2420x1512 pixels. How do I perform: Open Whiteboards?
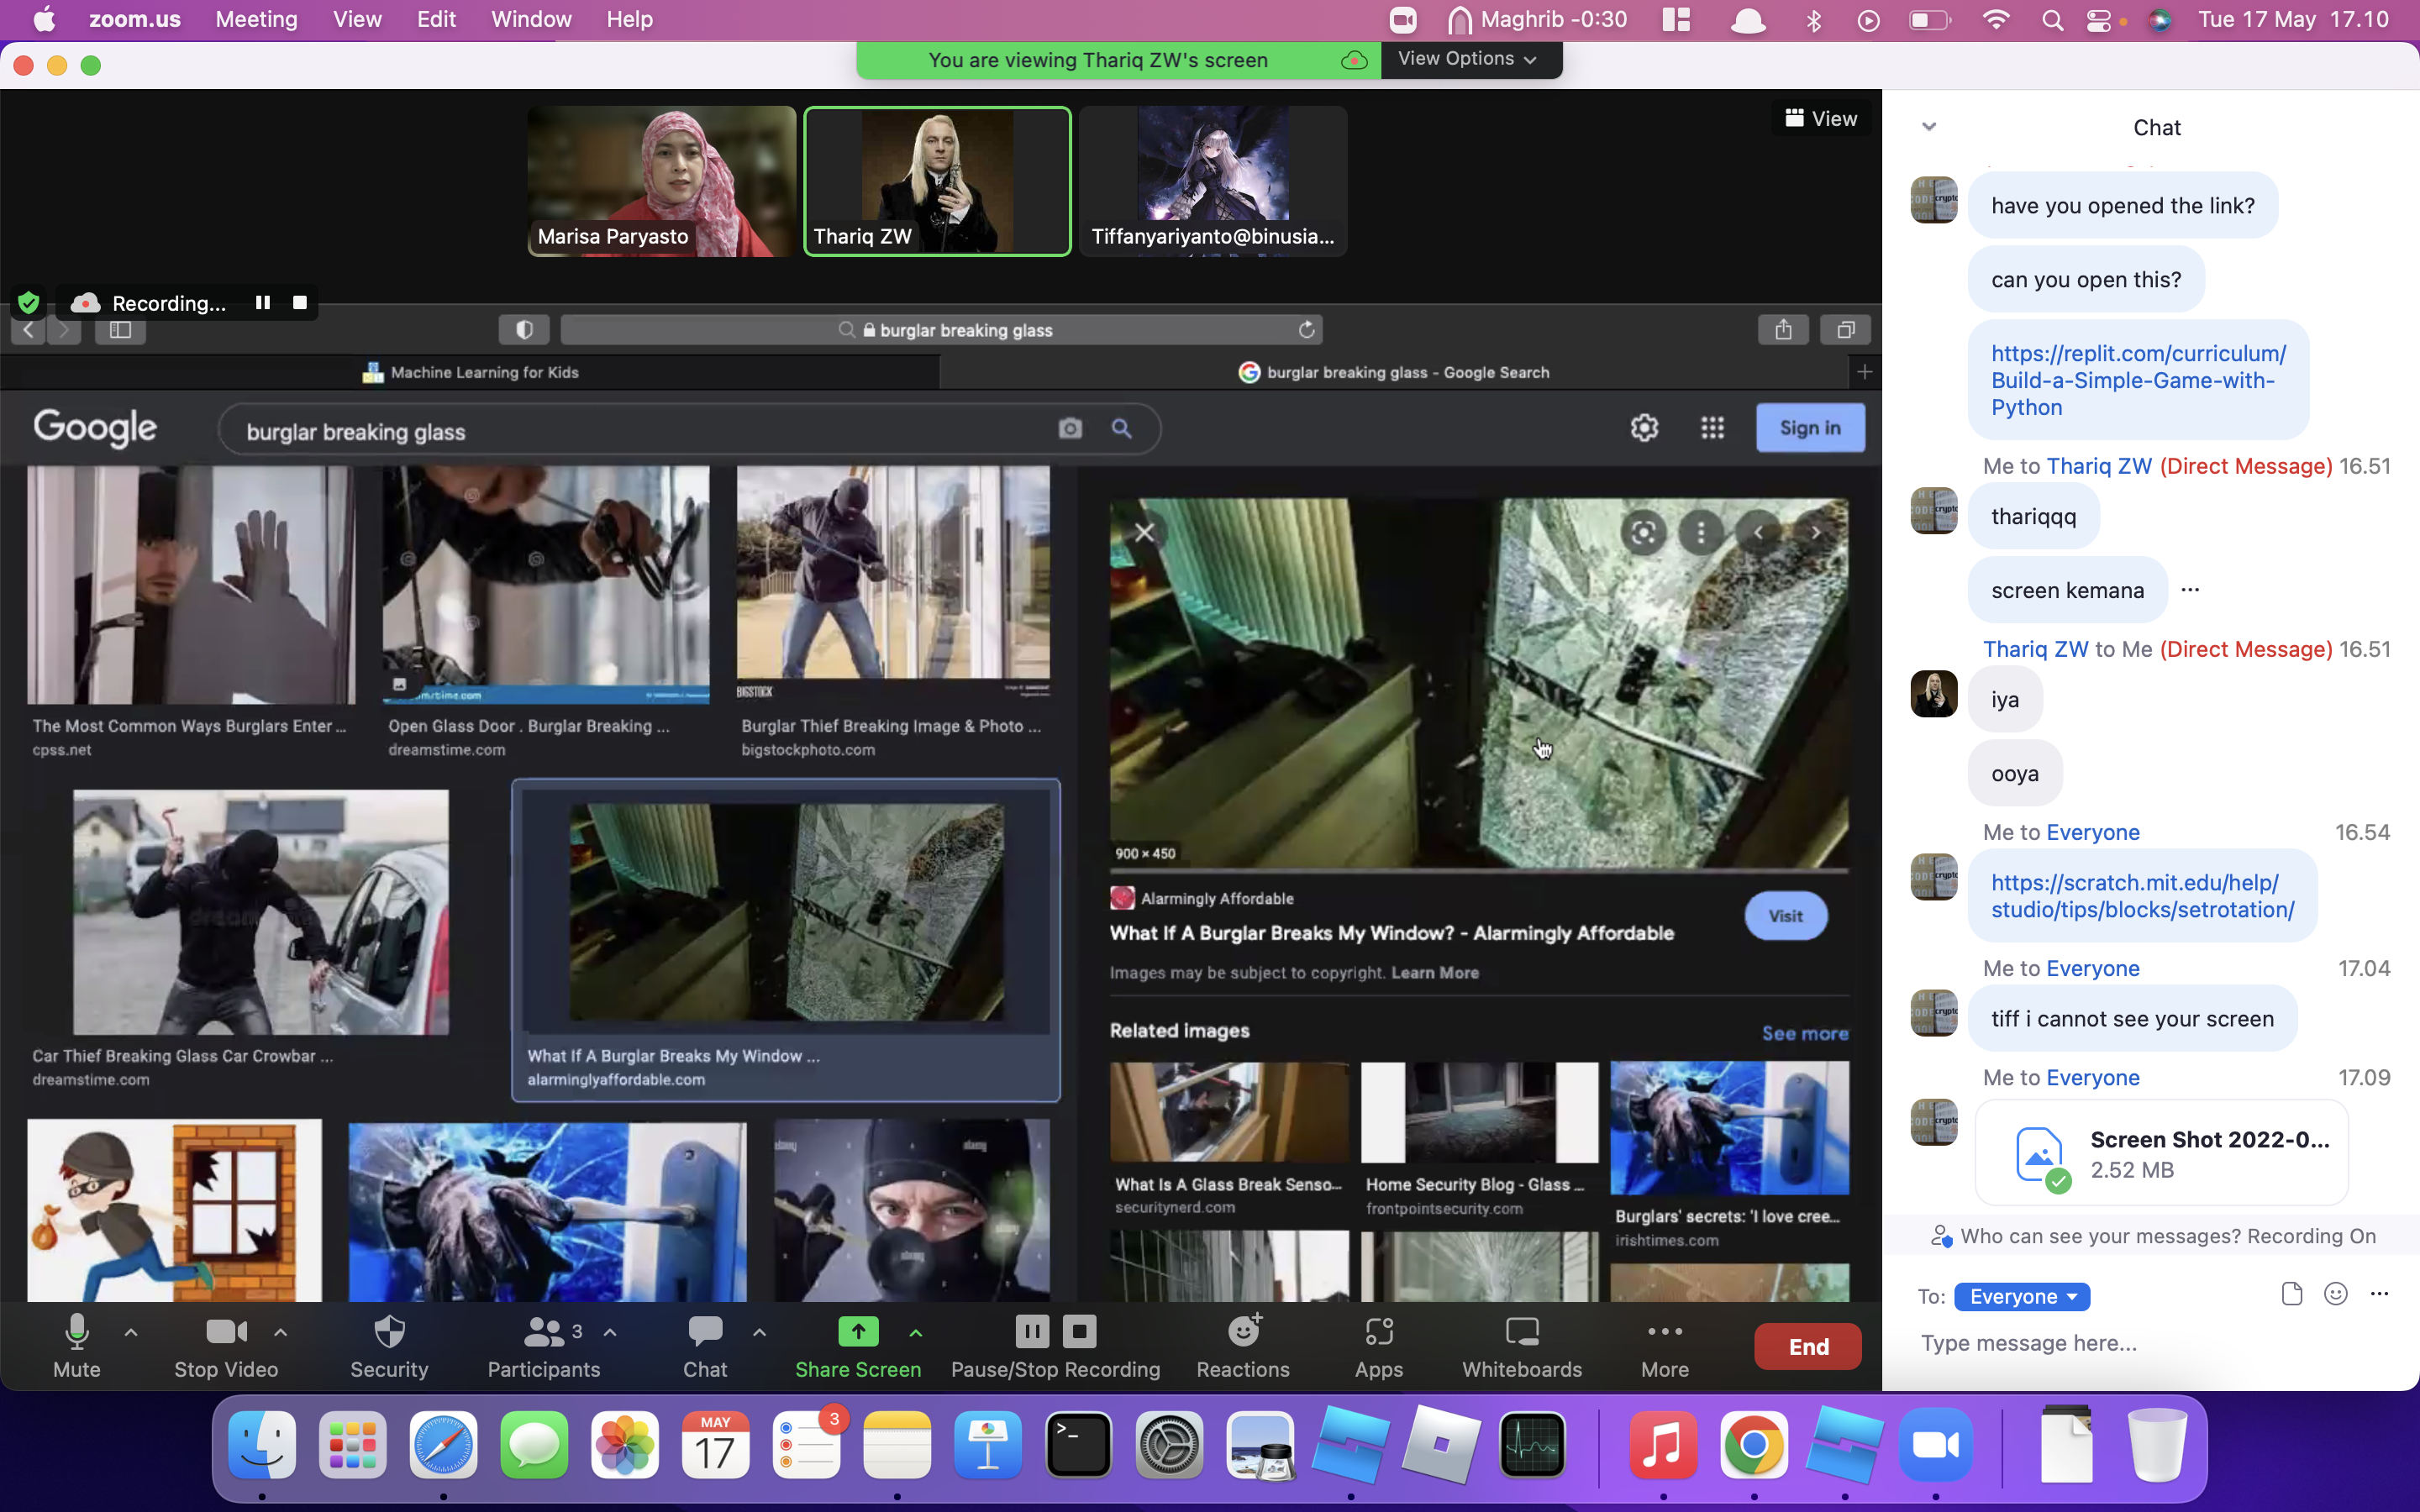(x=1522, y=1346)
